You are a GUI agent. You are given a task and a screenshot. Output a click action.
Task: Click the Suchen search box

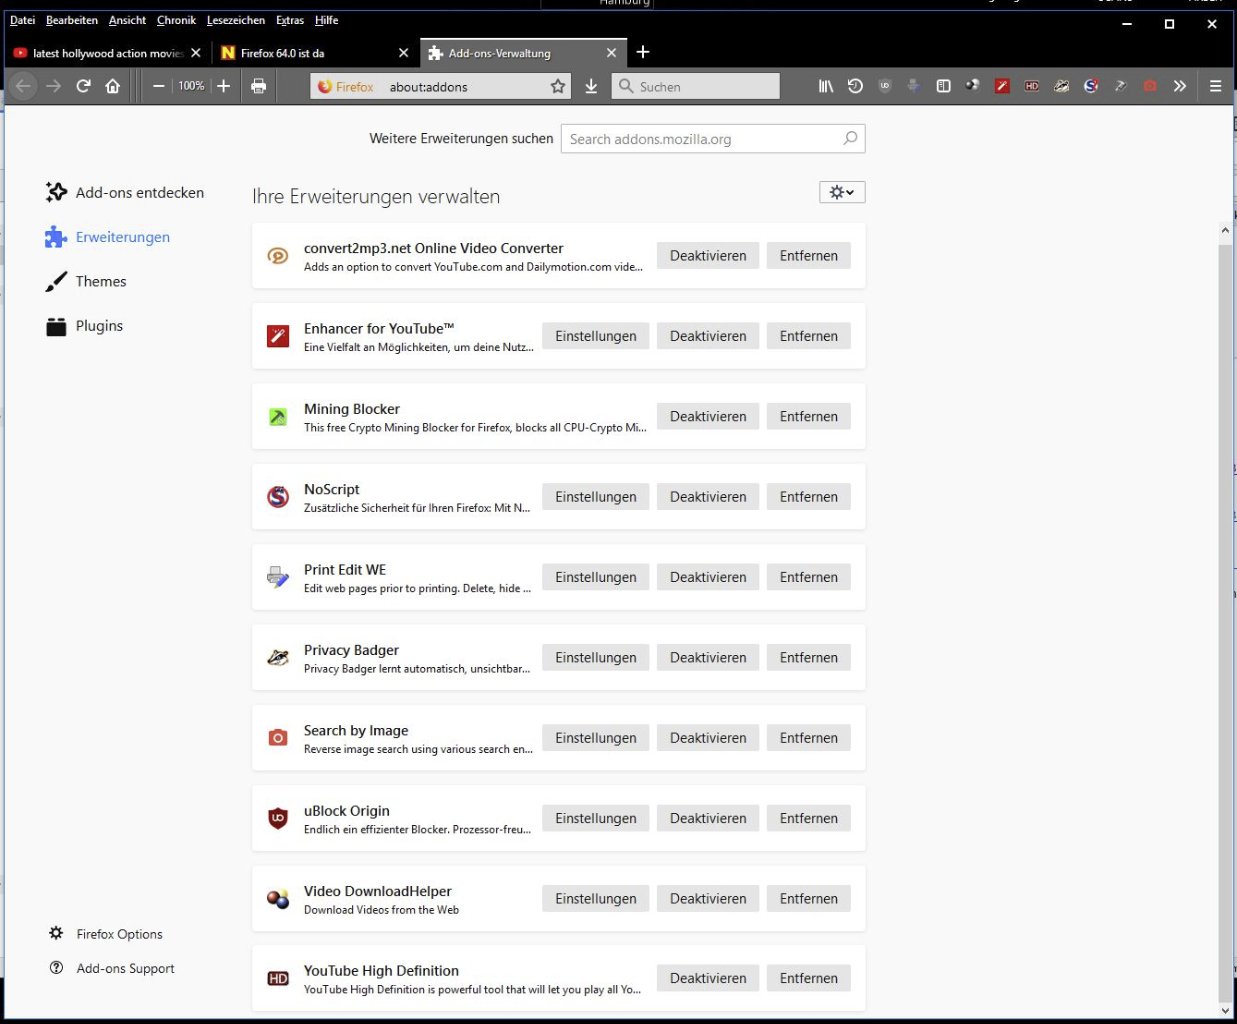click(695, 86)
